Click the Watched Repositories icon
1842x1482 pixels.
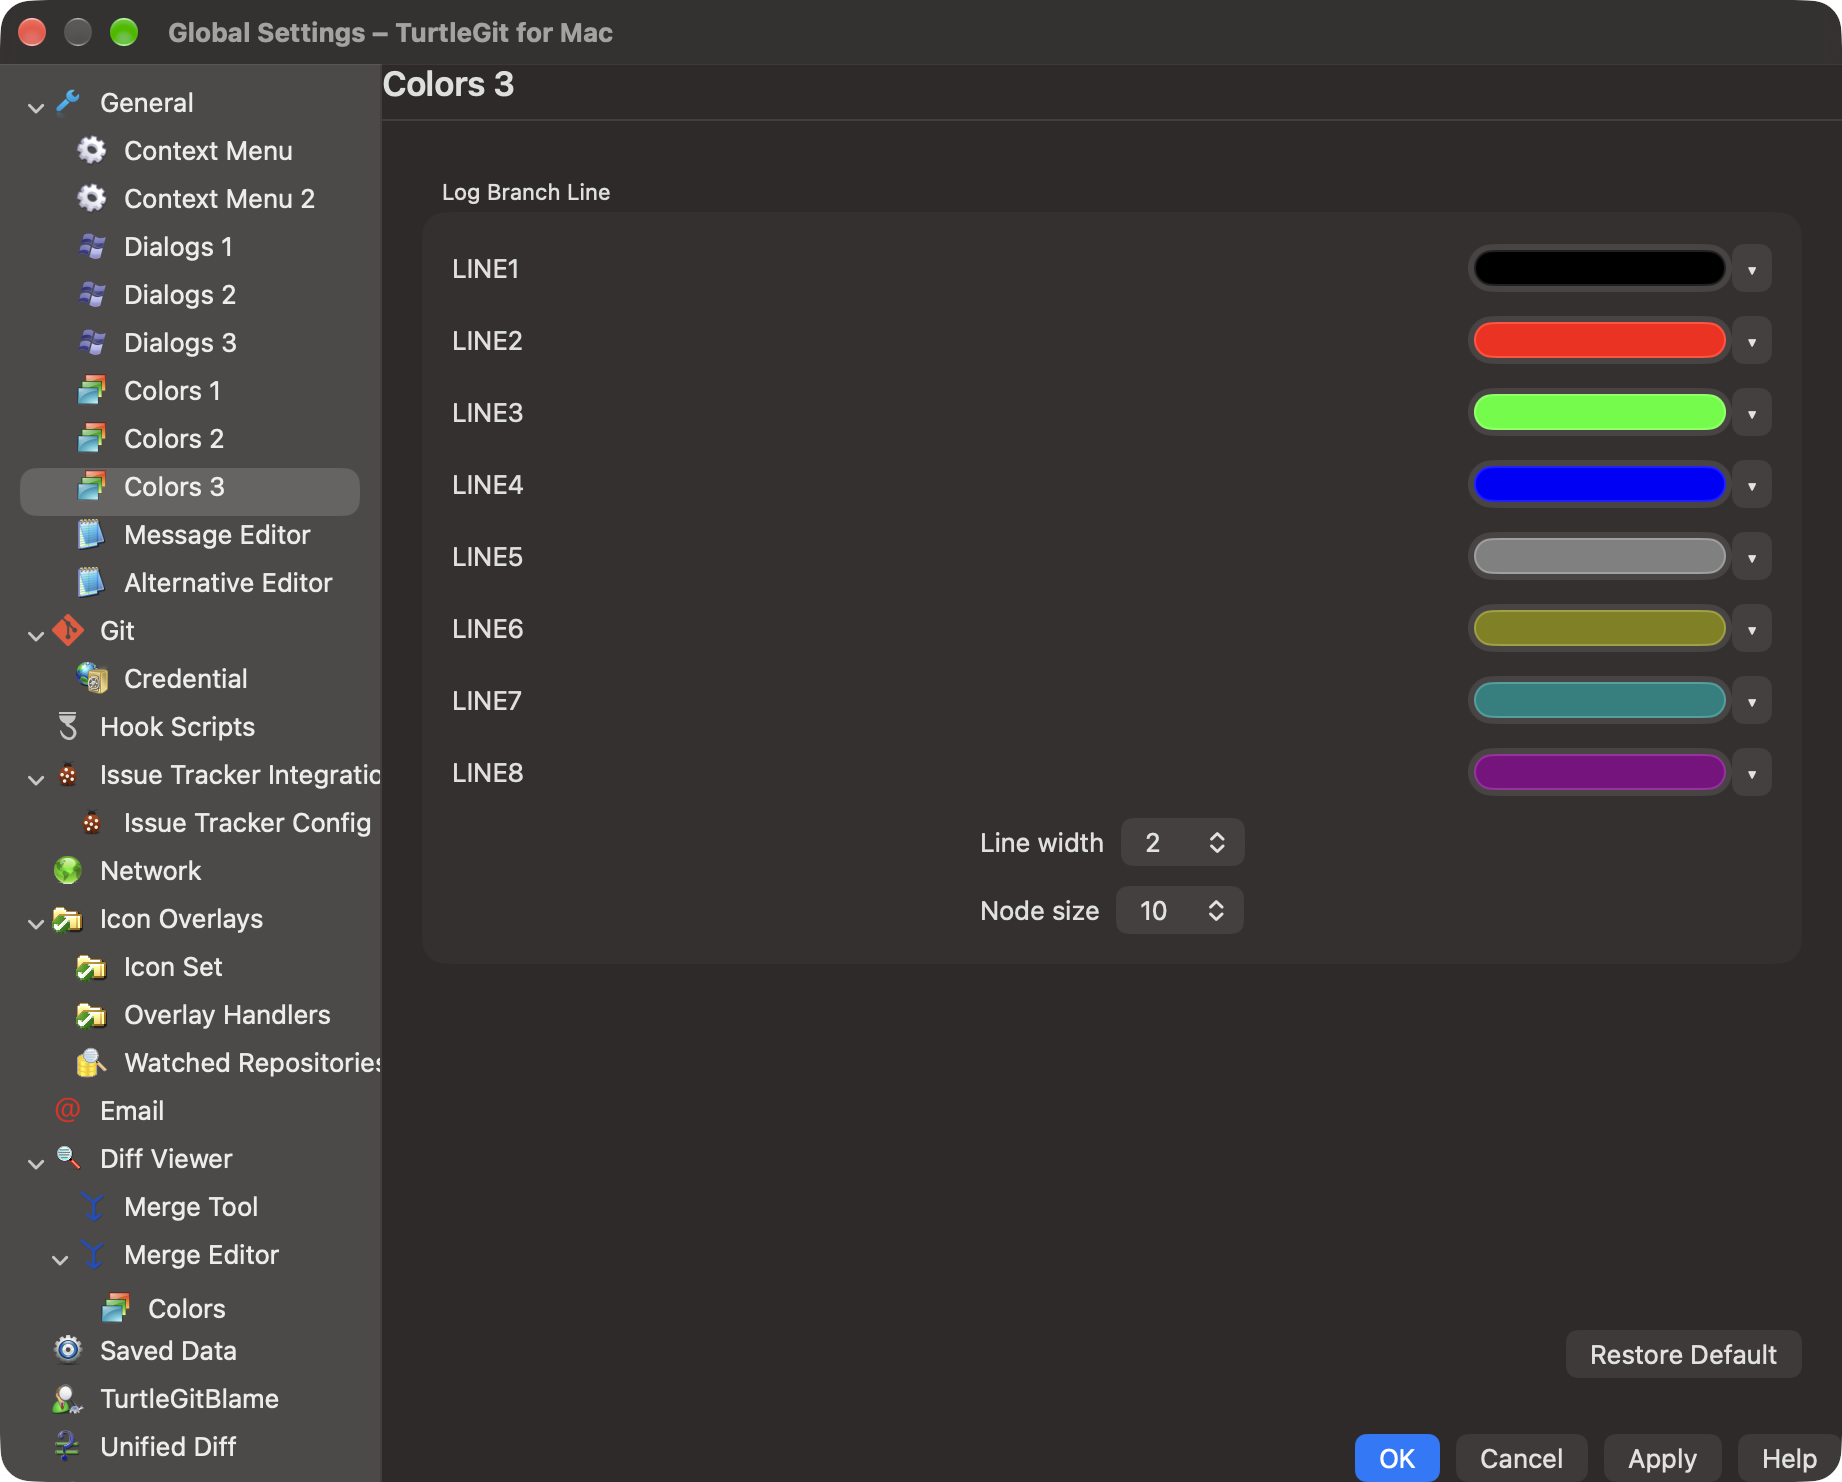pos(92,1062)
